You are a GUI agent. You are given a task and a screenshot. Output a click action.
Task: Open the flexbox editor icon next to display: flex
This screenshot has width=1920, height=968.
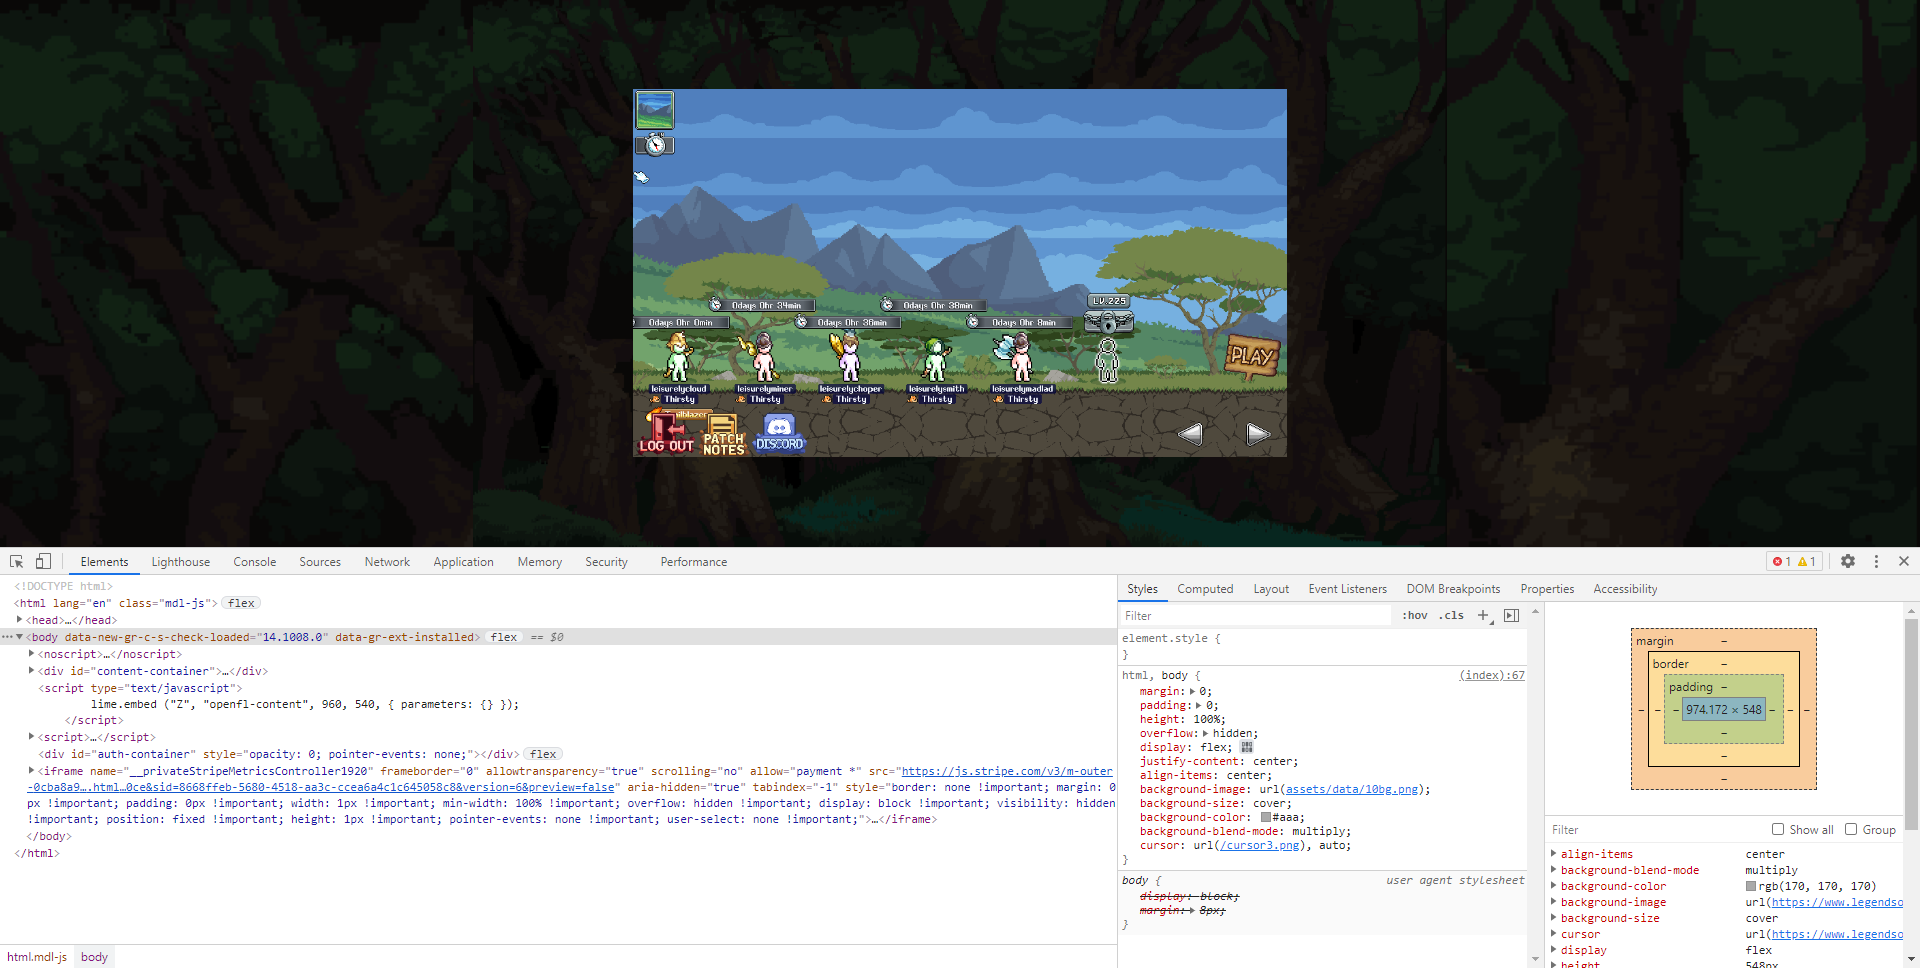[x=1247, y=747]
